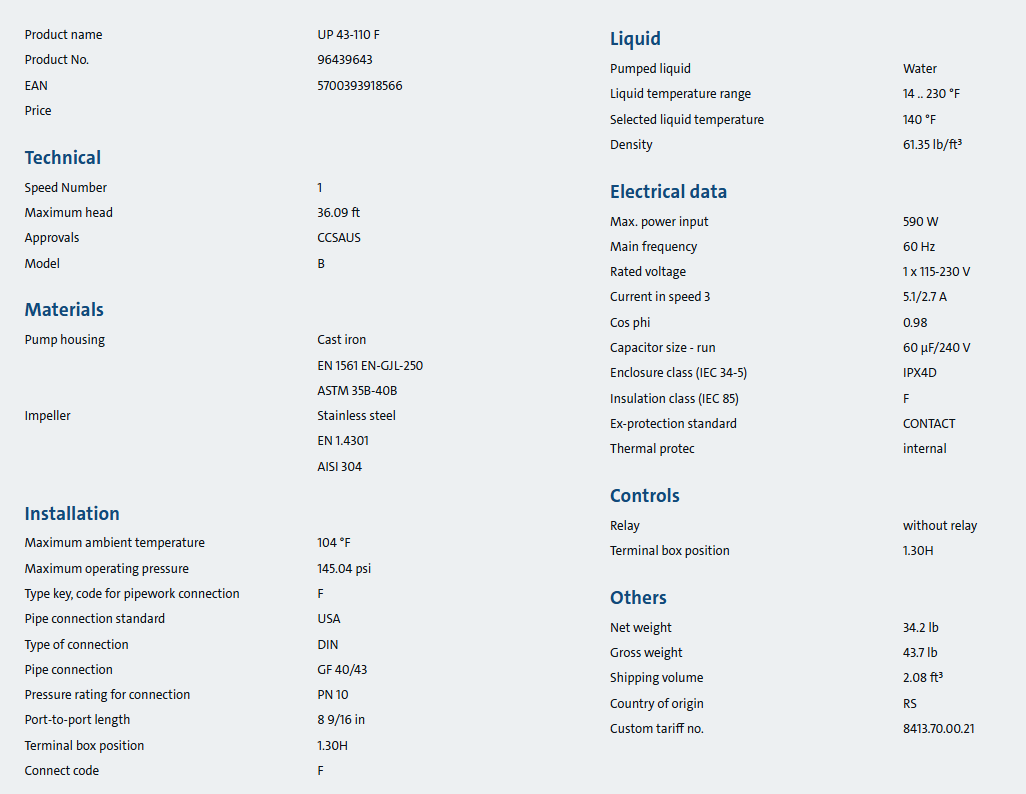This screenshot has height=794, width=1026.
Task: Click the Stainless steel impeller value
Action: point(357,416)
